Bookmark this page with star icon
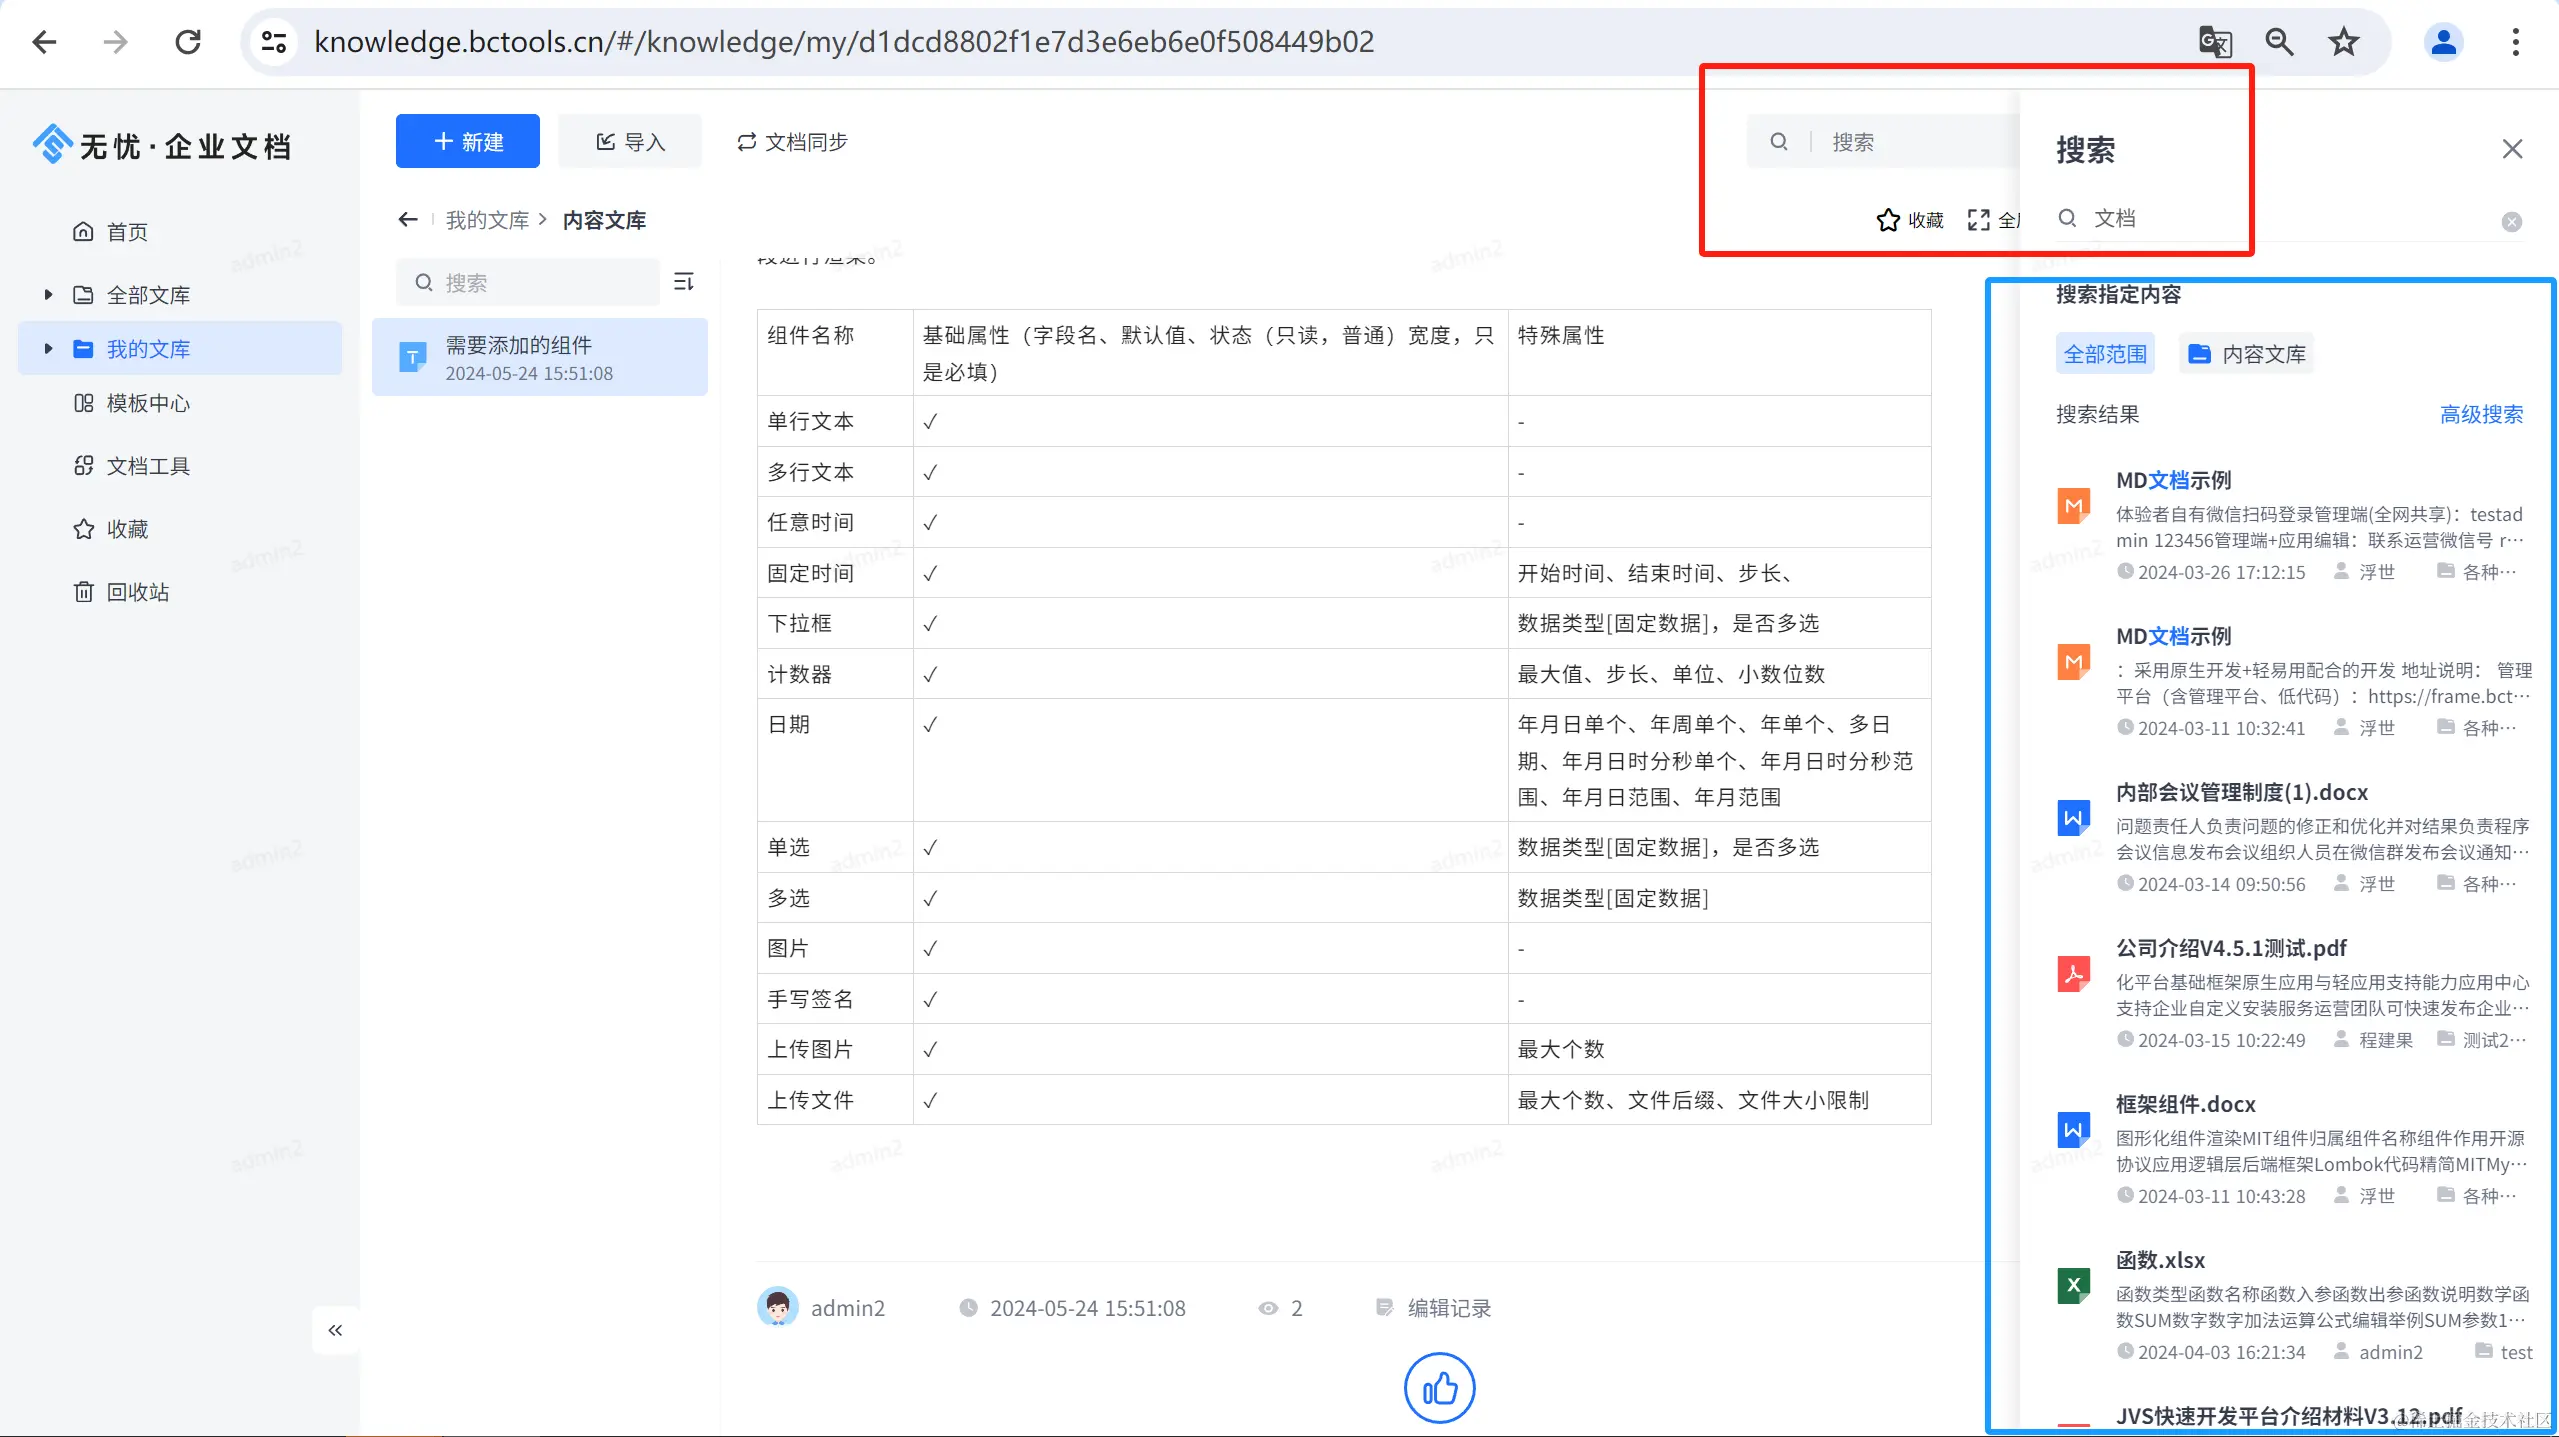 click(2343, 42)
